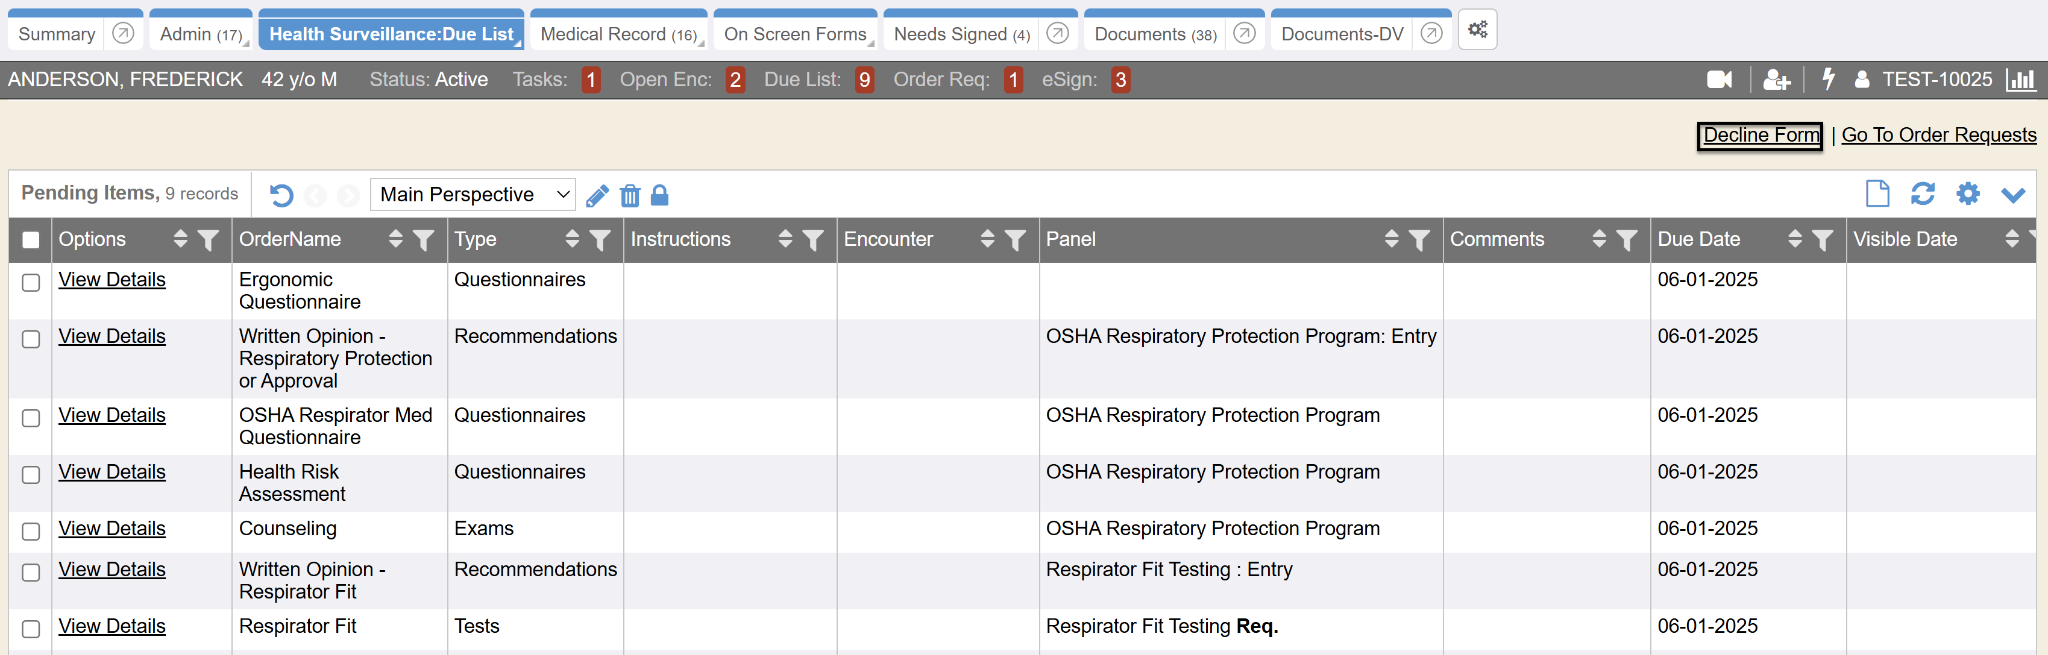The image size is (2048, 655).
Task: Click the blue refresh arrows icon
Action: coord(1922,194)
